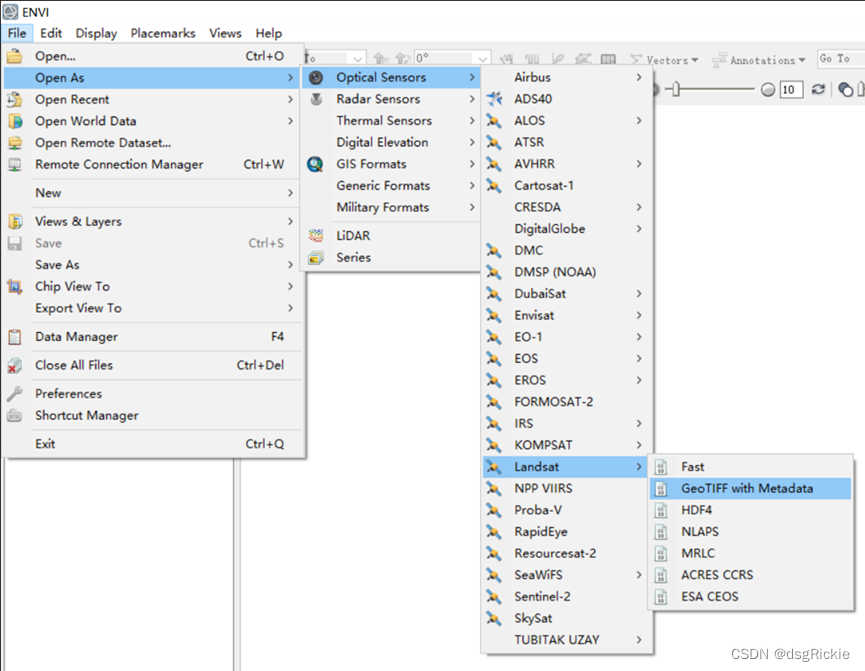
Task: Click the ADS40 airplane icon
Action: coord(494,99)
